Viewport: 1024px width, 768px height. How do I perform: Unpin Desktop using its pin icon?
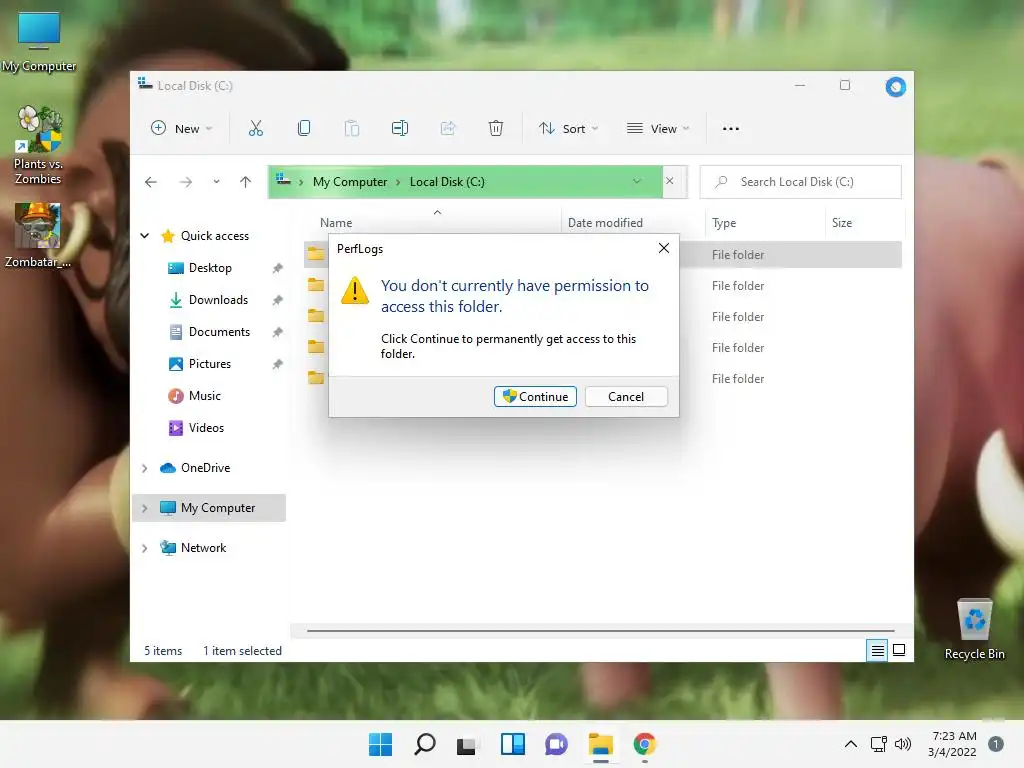coord(278,268)
